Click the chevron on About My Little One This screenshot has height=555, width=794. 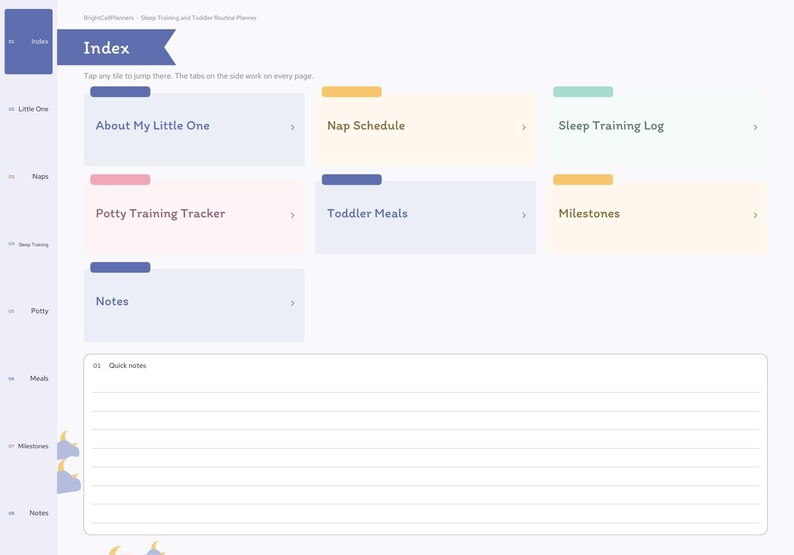coord(292,127)
